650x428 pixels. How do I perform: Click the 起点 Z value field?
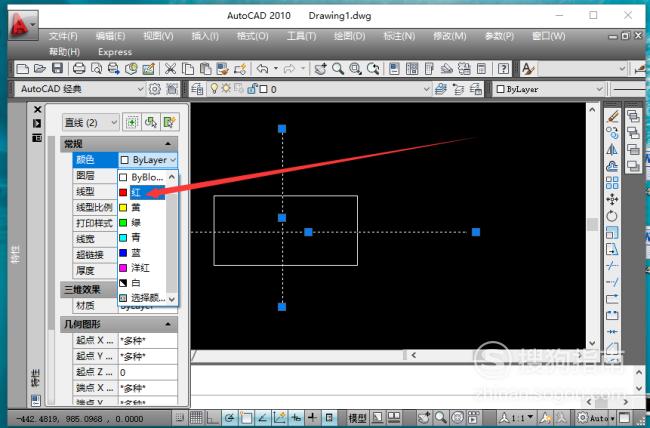click(x=148, y=372)
